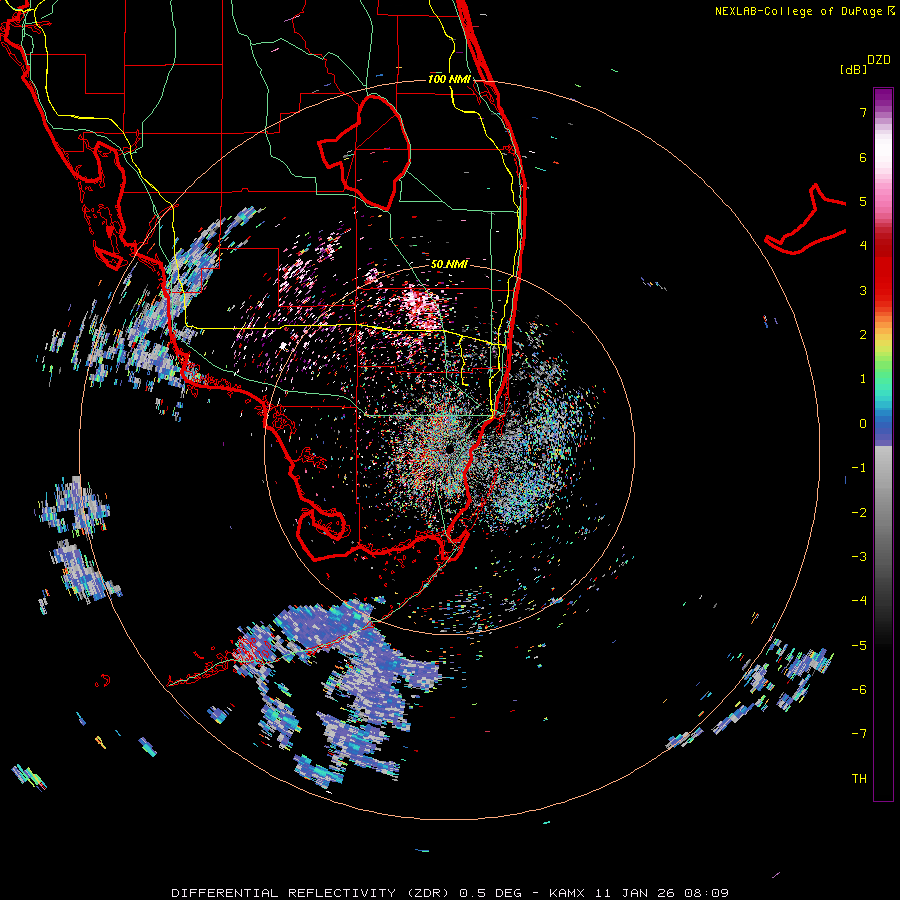Viewport: 900px width, 900px height.
Task: Click the 0 value on the color scale
Action: tap(863, 424)
